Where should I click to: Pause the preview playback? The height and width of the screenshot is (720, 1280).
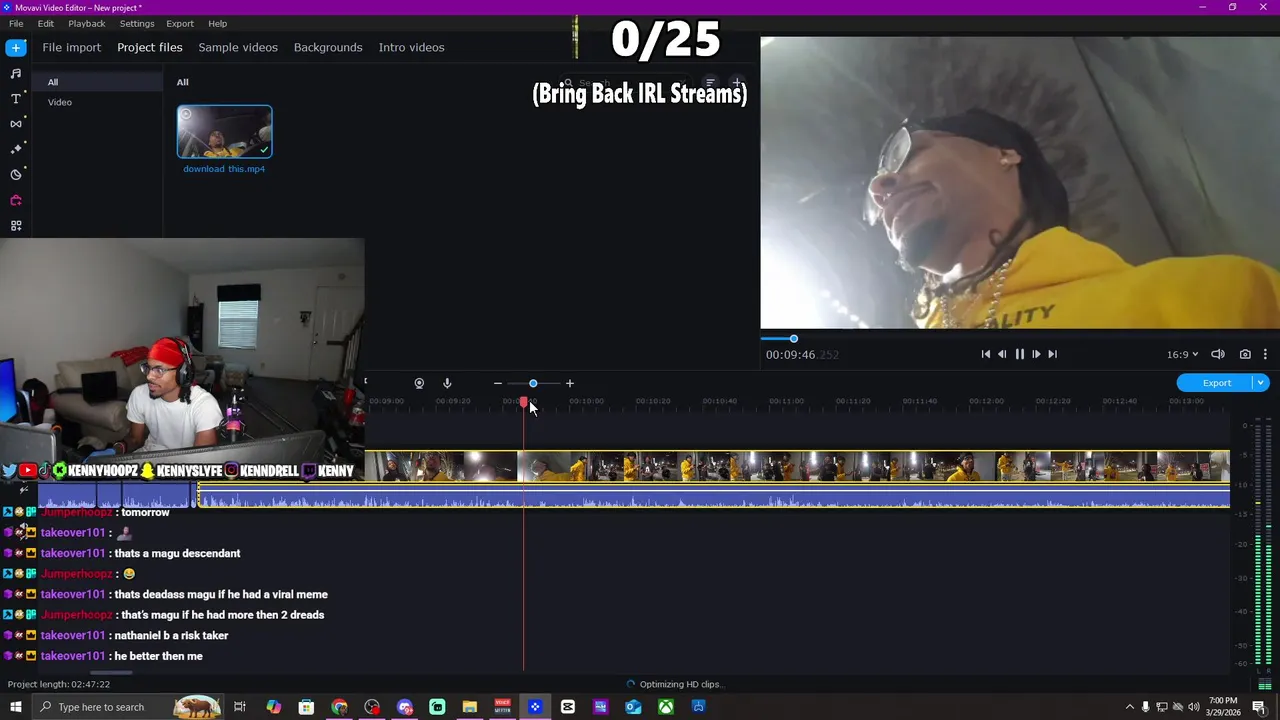(x=1019, y=354)
